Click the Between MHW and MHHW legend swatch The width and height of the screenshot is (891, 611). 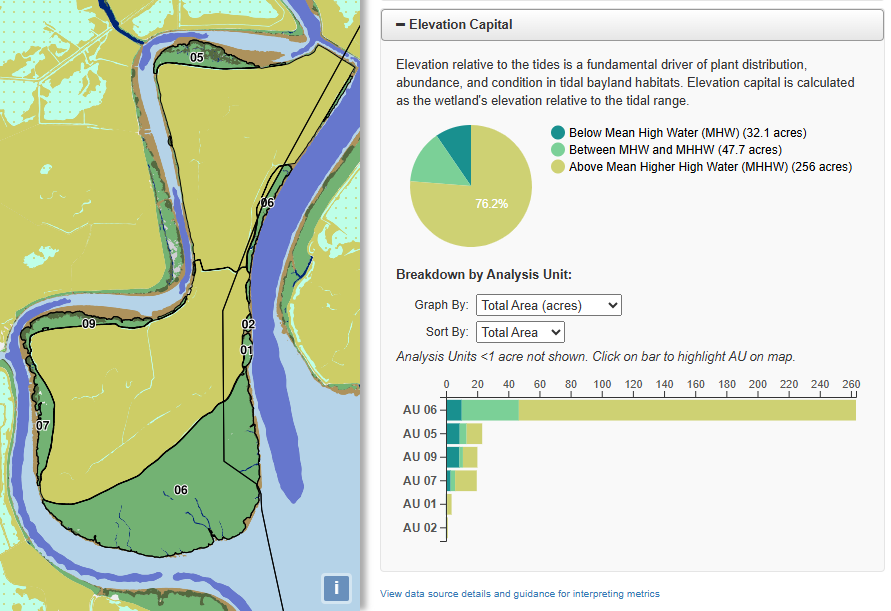(x=557, y=149)
